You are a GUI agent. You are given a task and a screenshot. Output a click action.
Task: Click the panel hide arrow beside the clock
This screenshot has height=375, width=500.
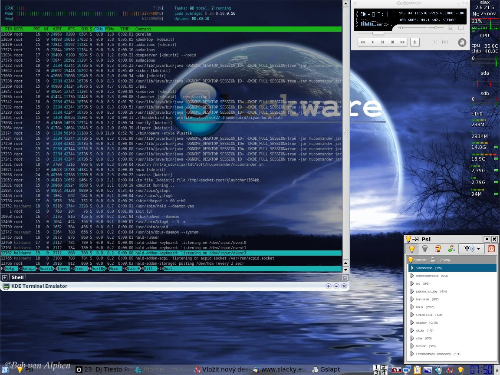tap(497, 370)
